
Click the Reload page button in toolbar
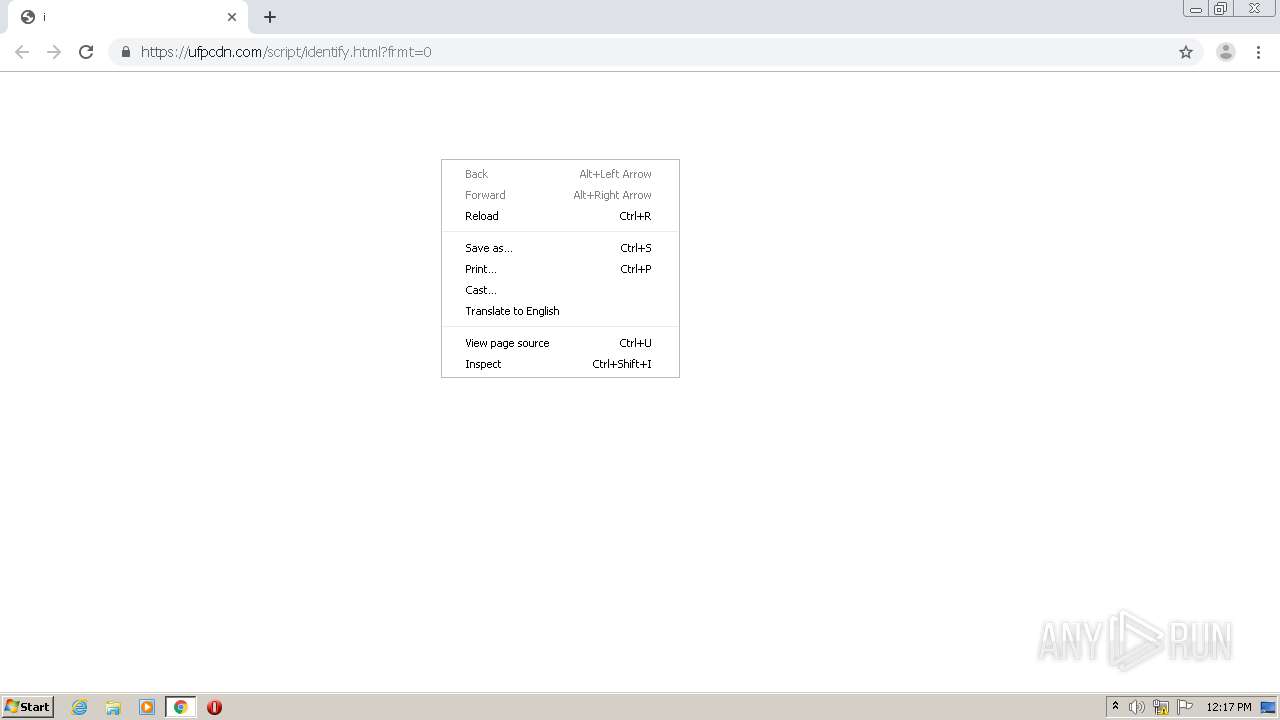point(86,52)
